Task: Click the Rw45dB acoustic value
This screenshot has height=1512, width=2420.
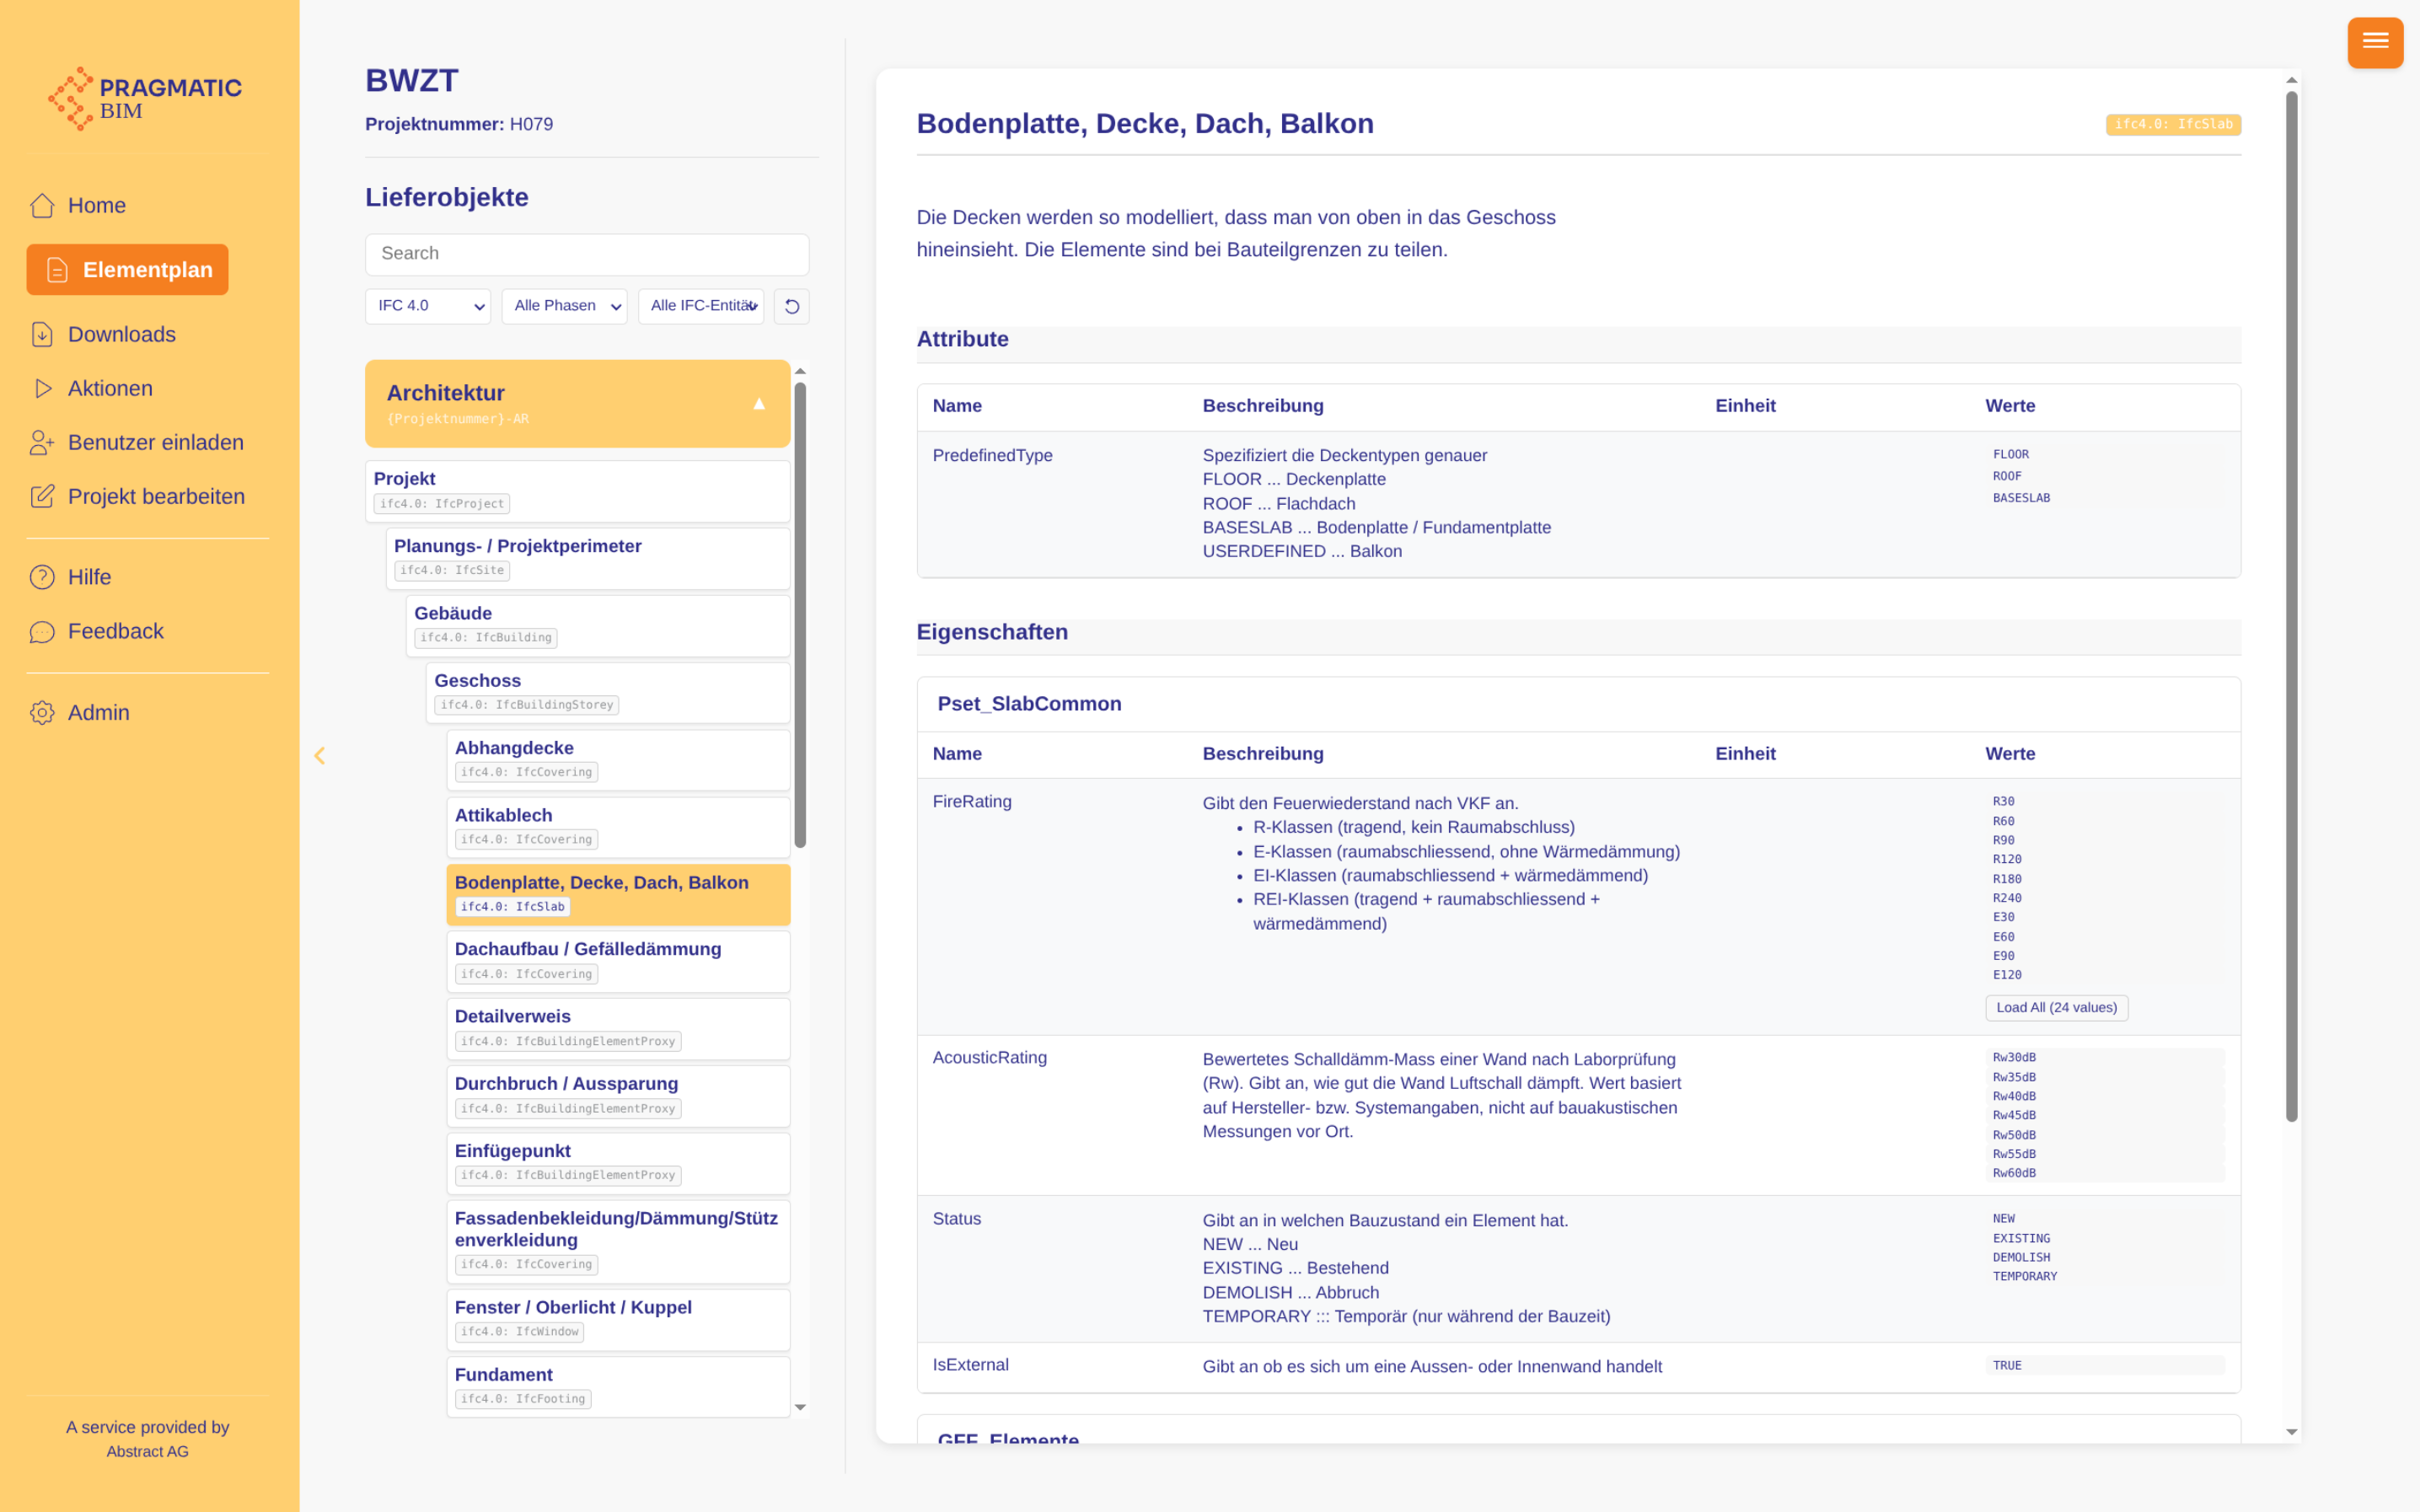Action: (2014, 1115)
